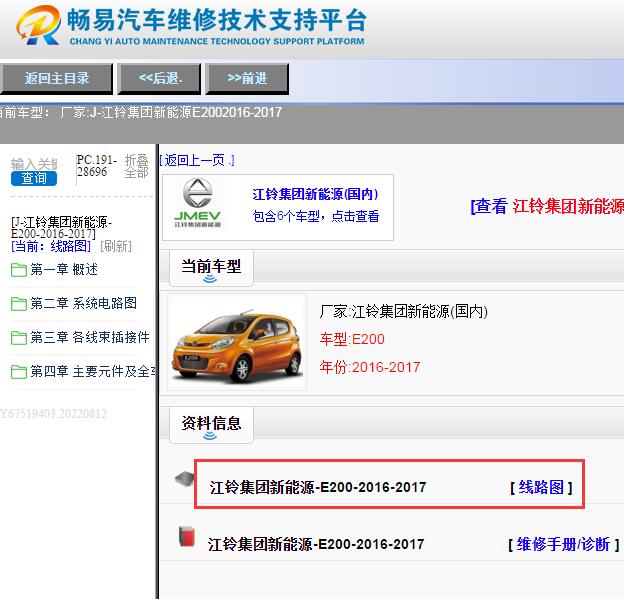Viewport: 624px width, 599px height.
Task: Click 江铃集团新能源-E200-2016-2017 title in 维修手册 row
Action: click(x=316, y=544)
